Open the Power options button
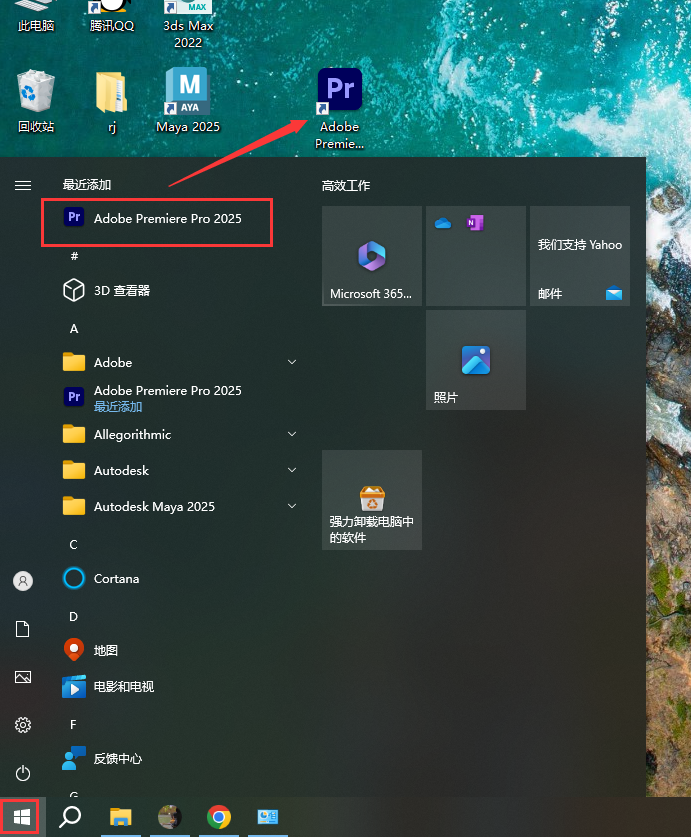 point(23,773)
